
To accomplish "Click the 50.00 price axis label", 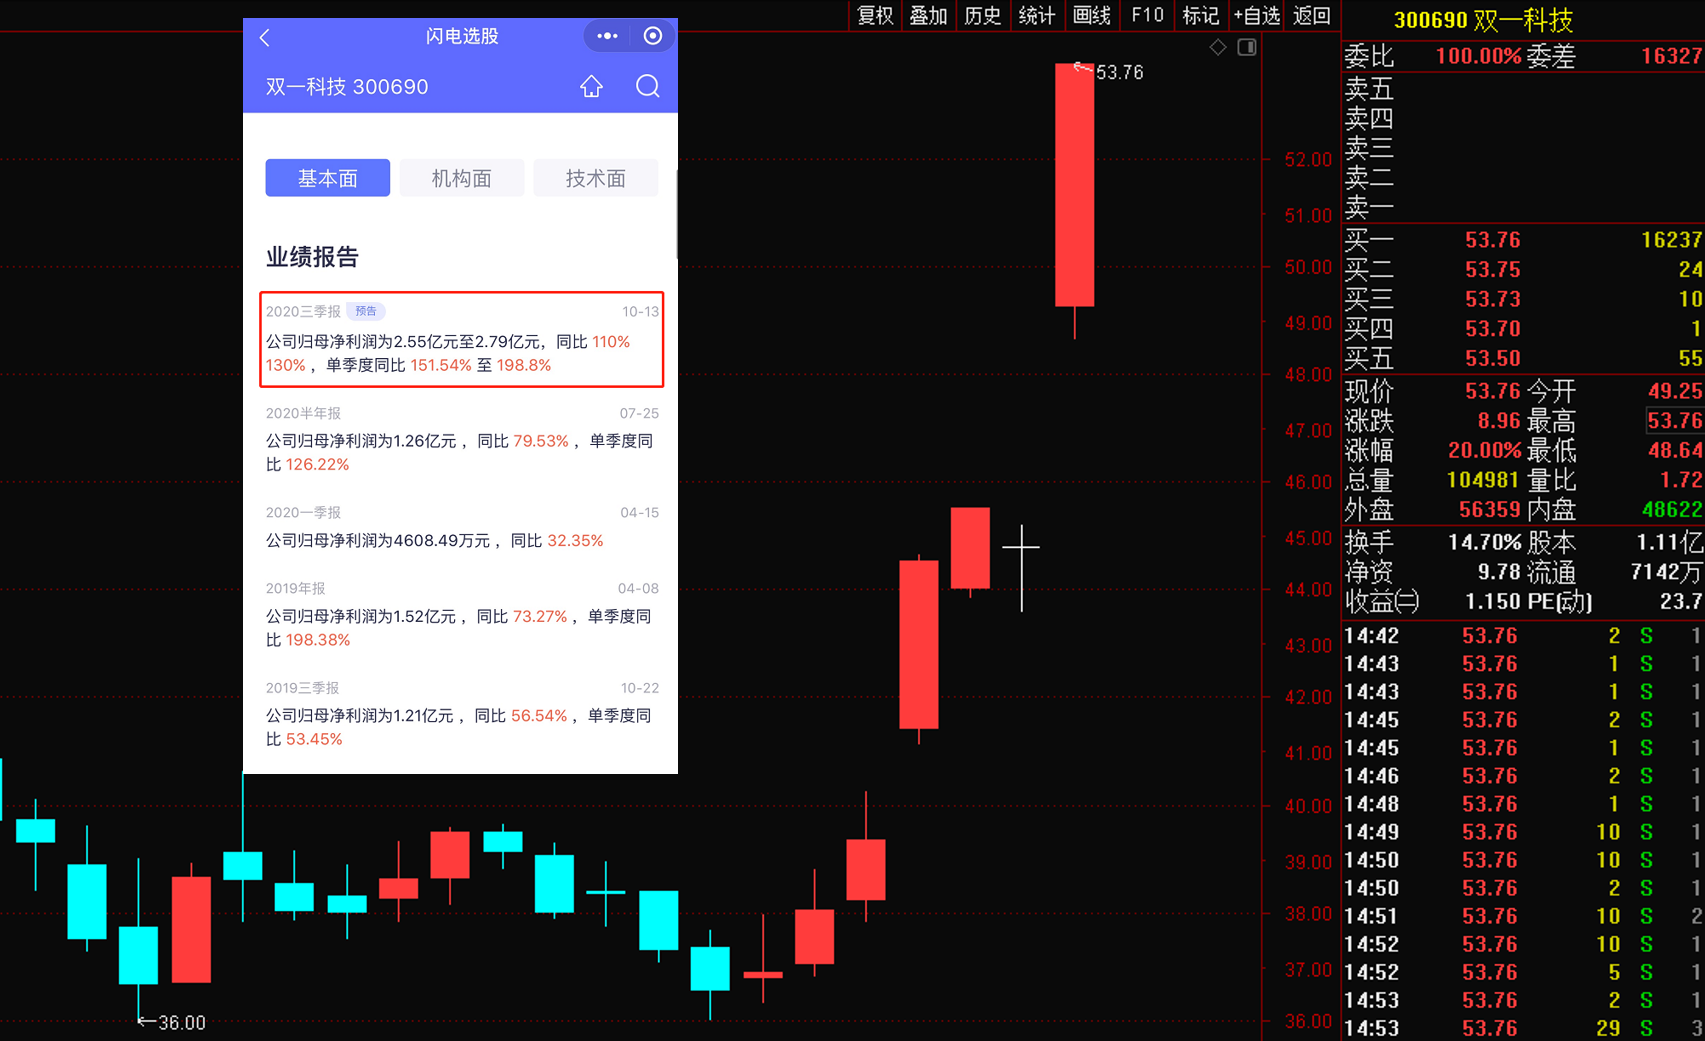I will 1308,267.
